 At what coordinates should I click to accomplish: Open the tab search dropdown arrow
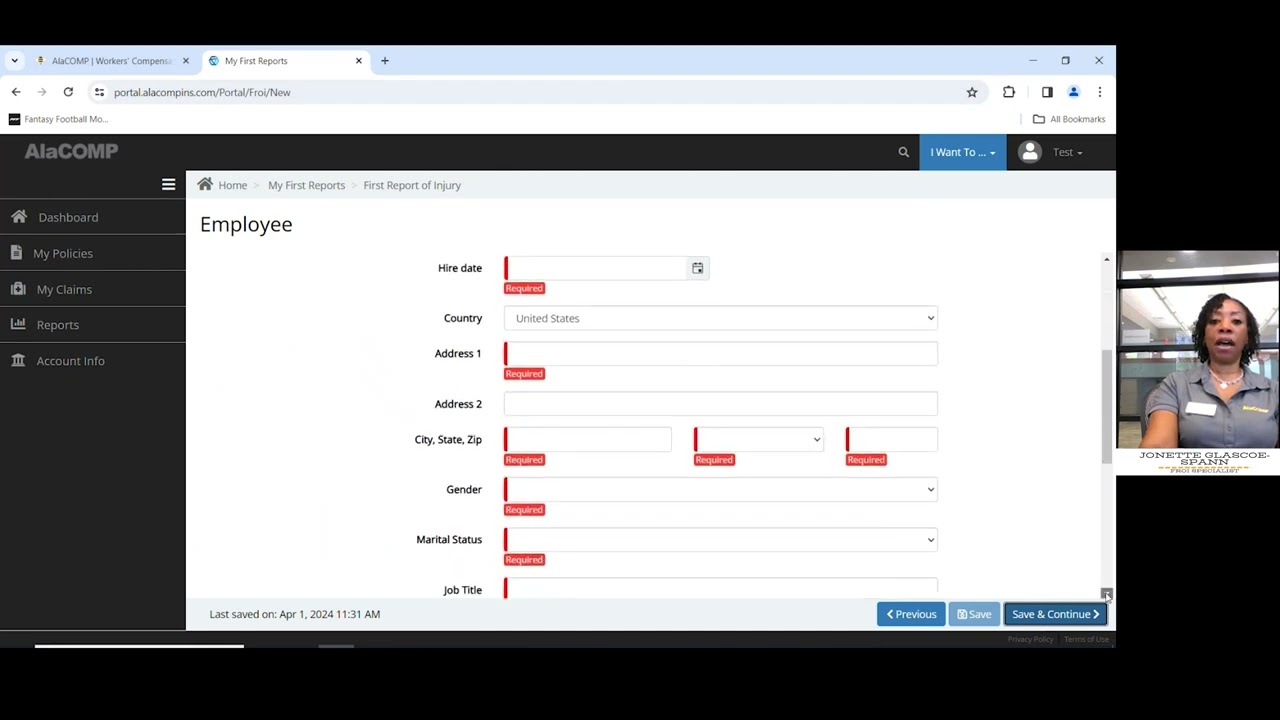coord(15,61)
